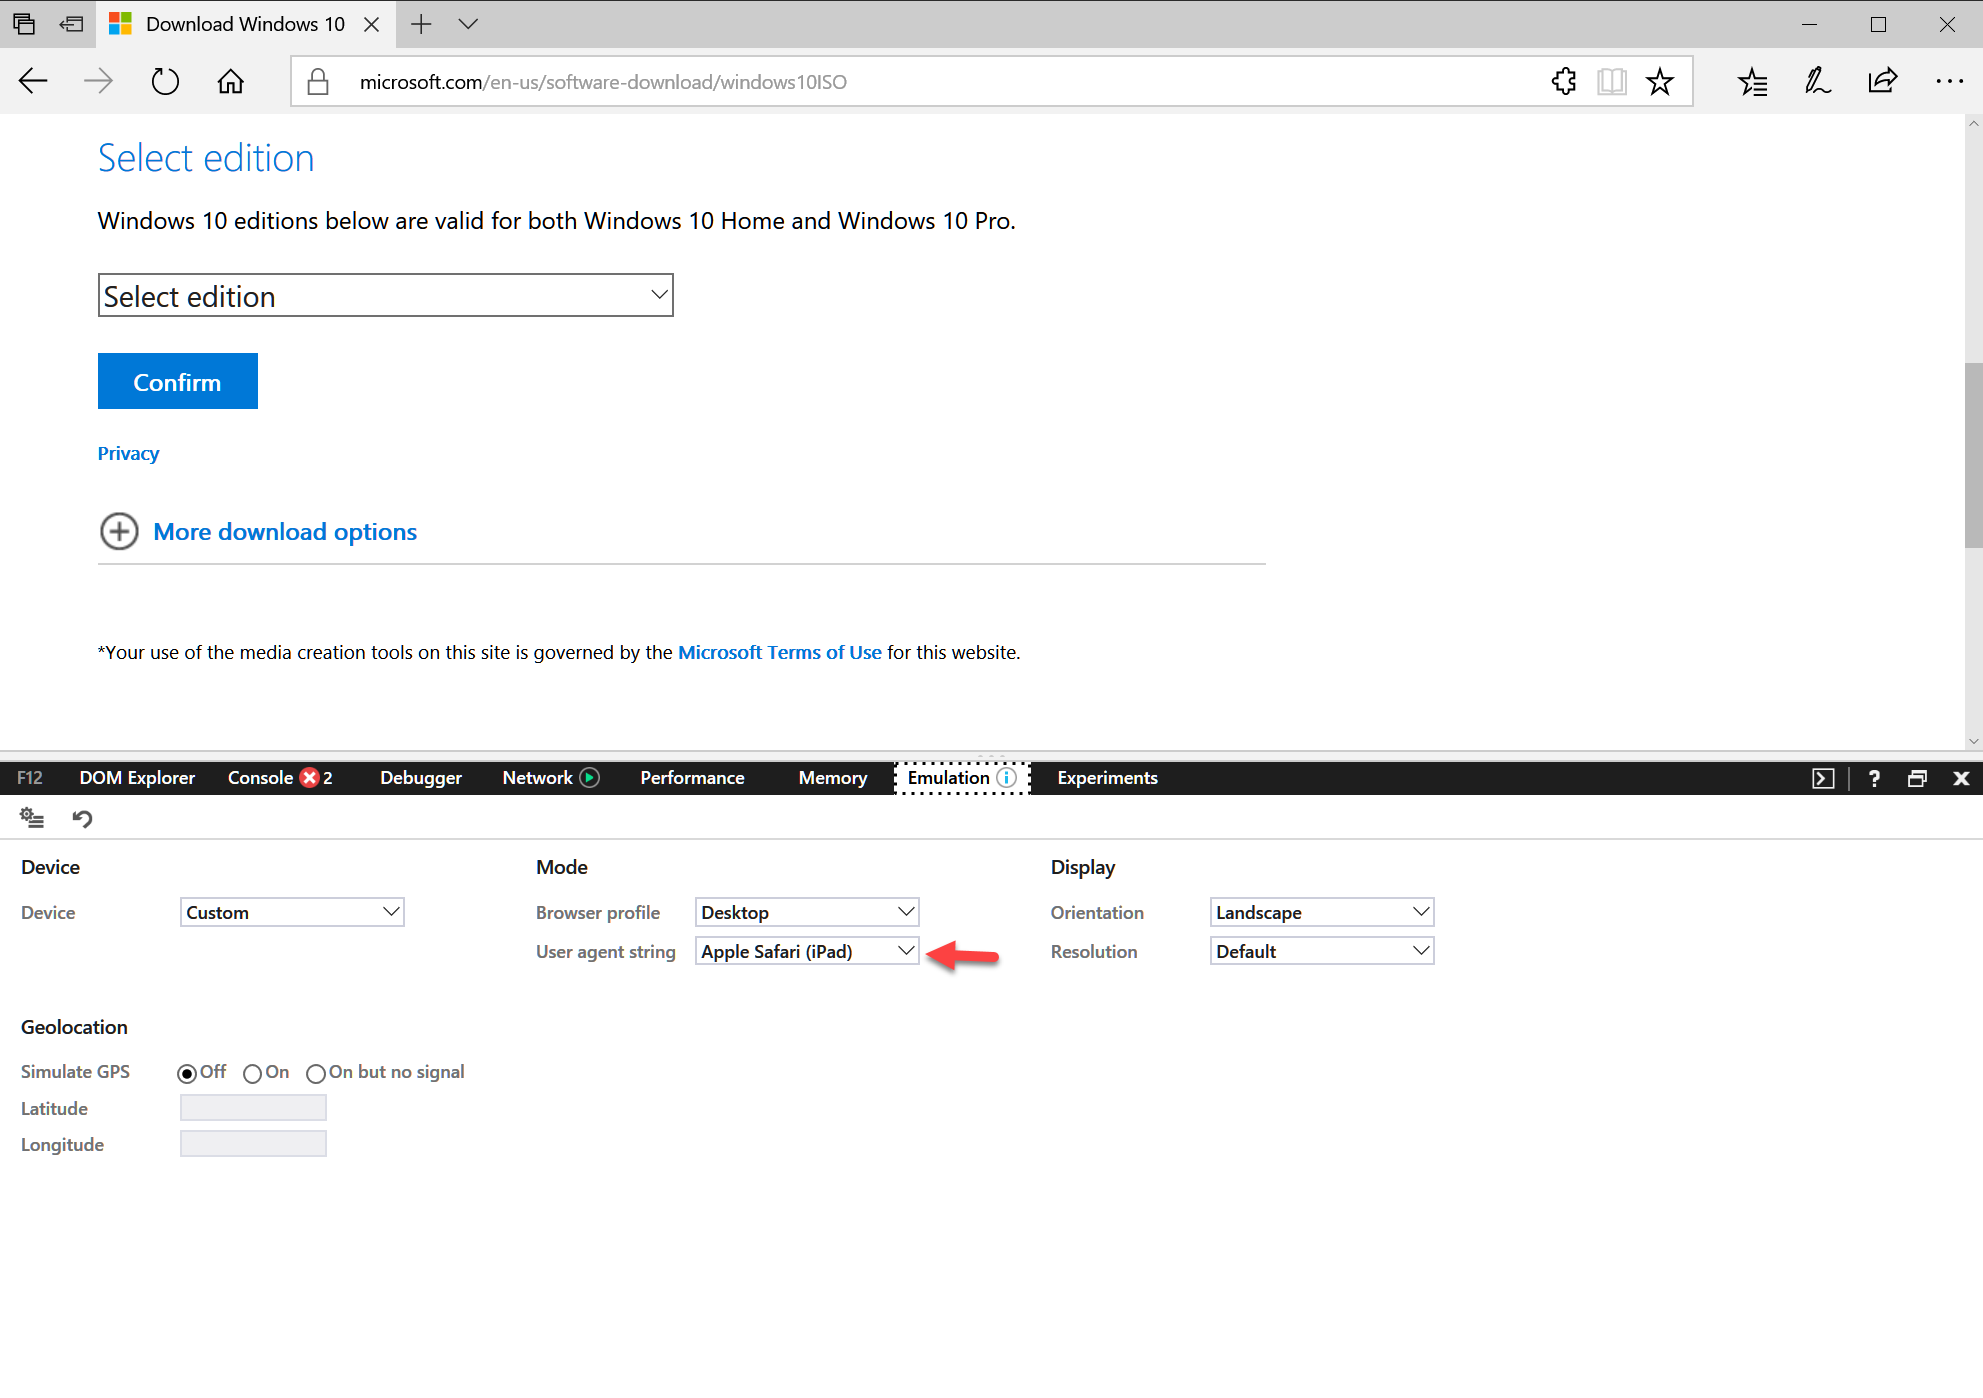Show console in DevTools icon
1983x1398 pixels.
tap(1823, 778)
